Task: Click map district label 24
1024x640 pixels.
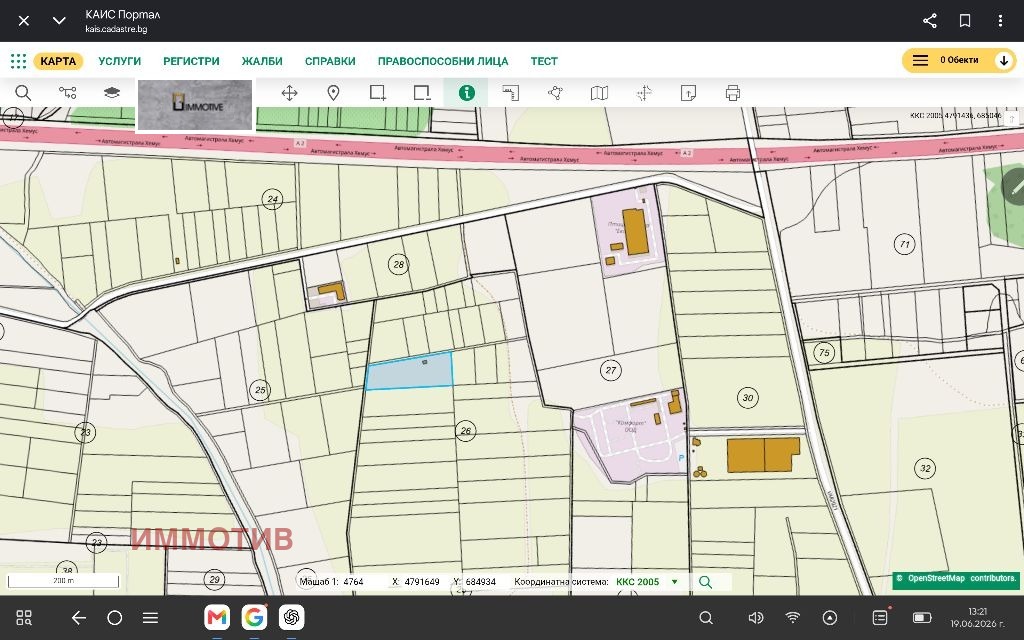Action: click(x=272, y=199)
